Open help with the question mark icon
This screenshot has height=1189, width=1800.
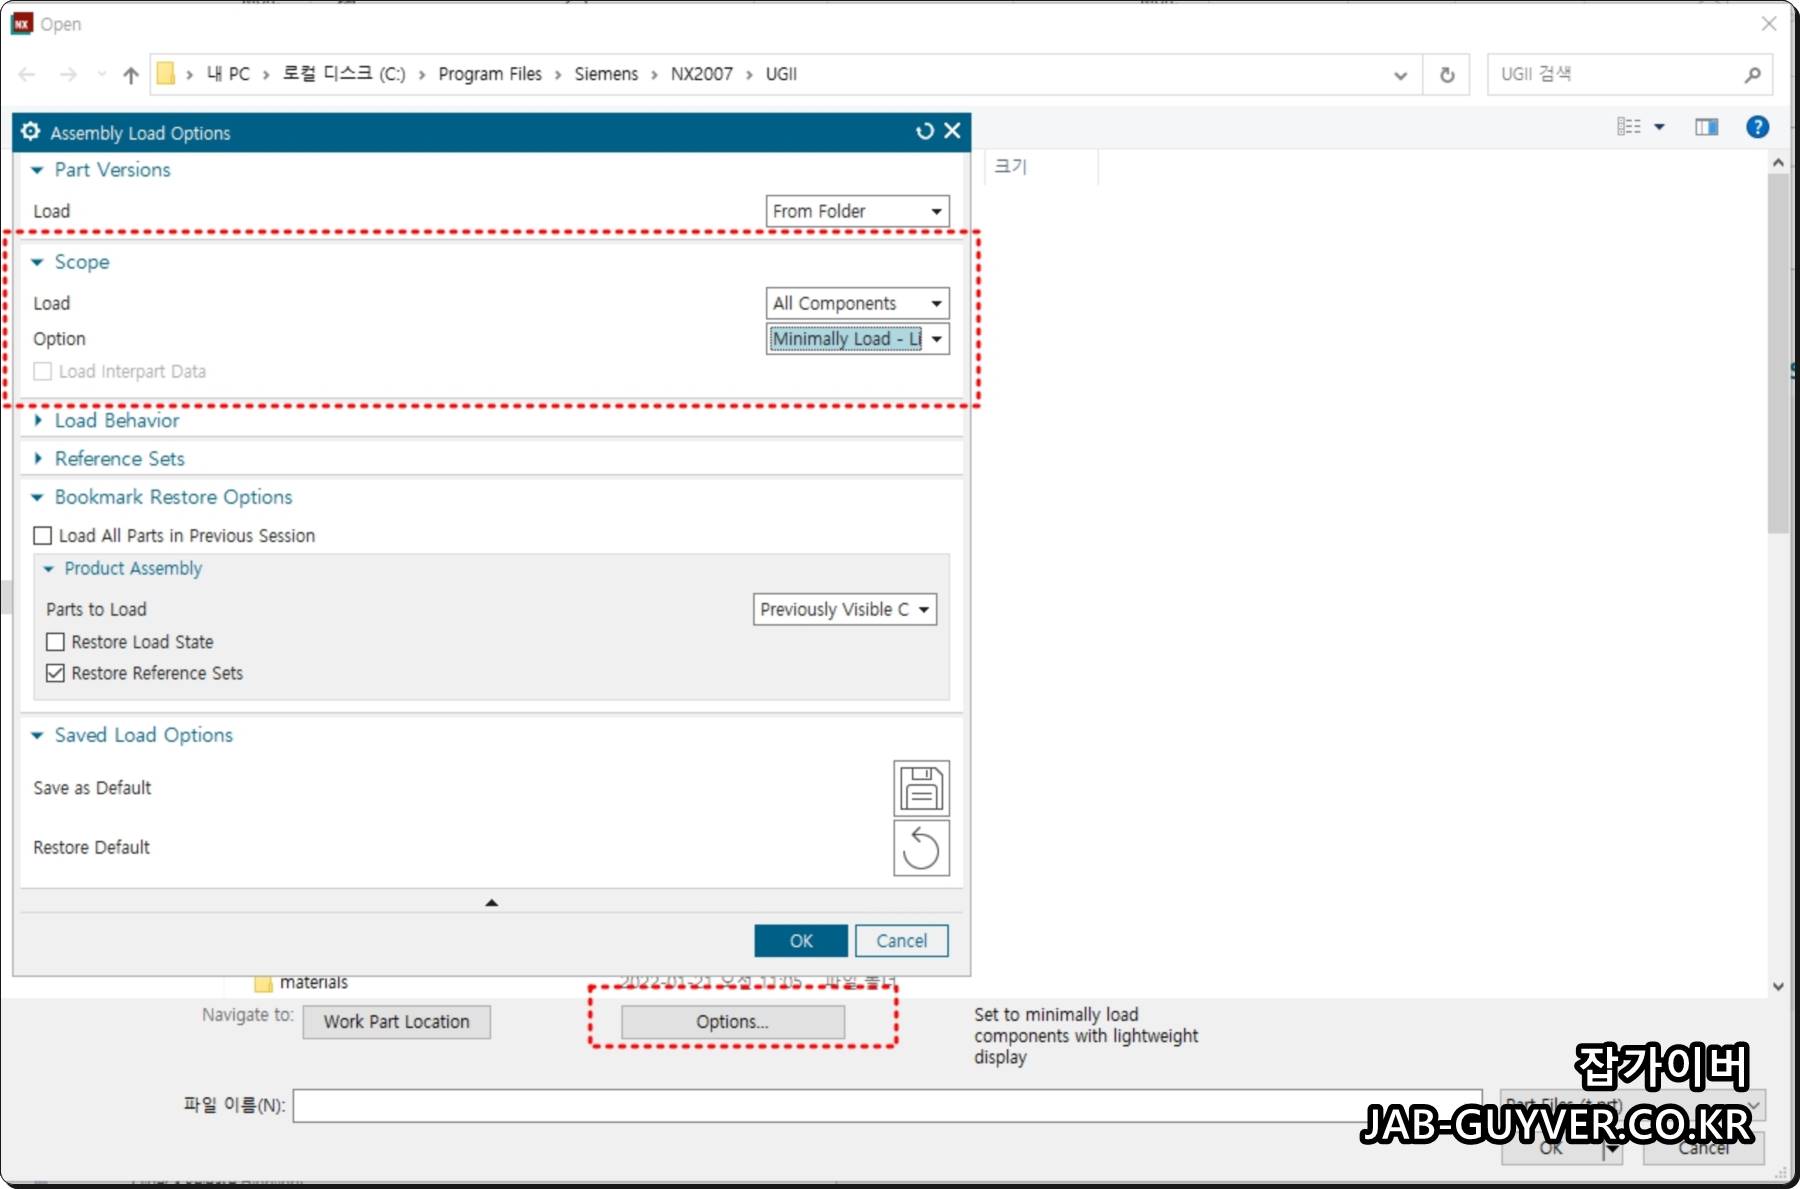[1757, 127]
